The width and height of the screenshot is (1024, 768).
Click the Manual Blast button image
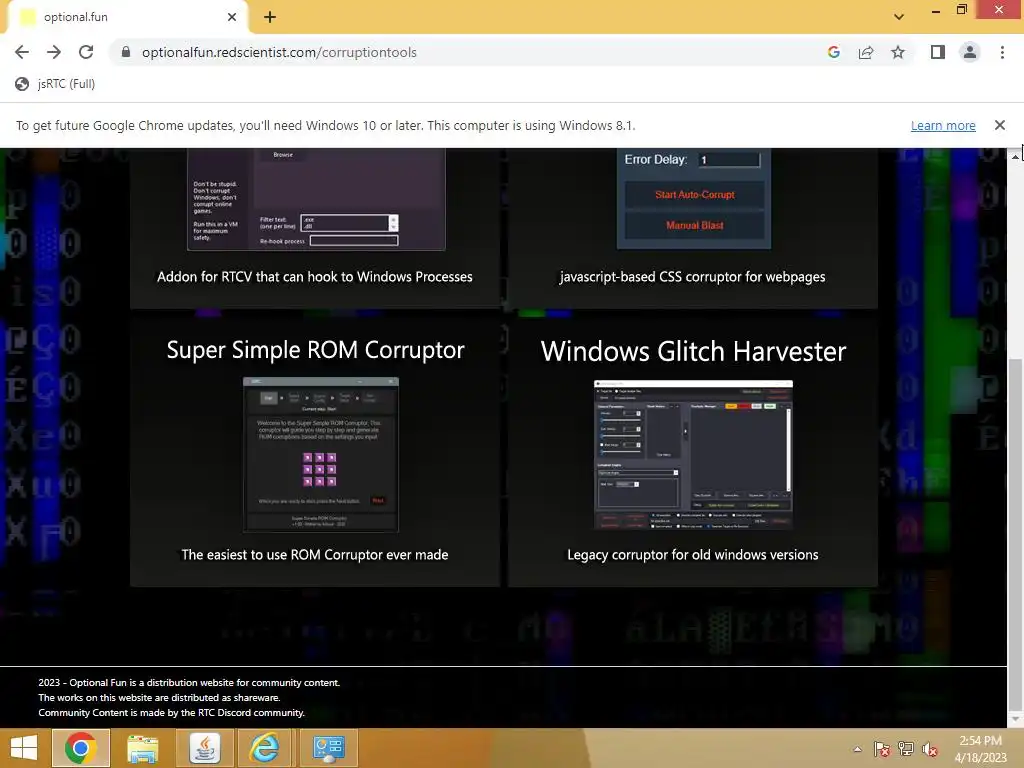pos(694,225)
